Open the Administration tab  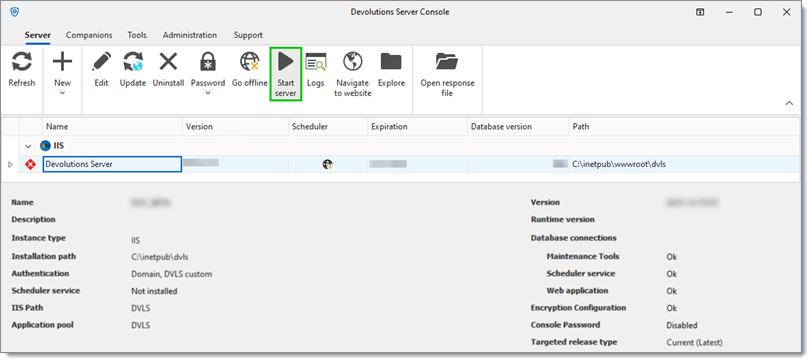190,35
